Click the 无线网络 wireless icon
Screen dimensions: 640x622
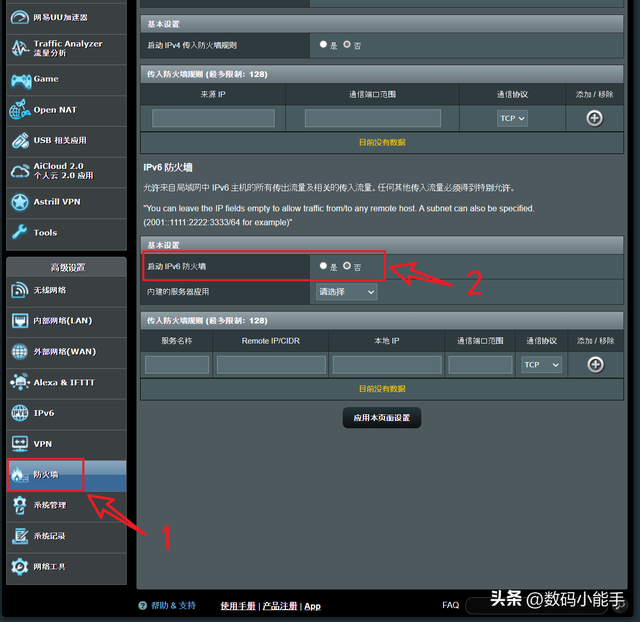[x=20, y=290]
